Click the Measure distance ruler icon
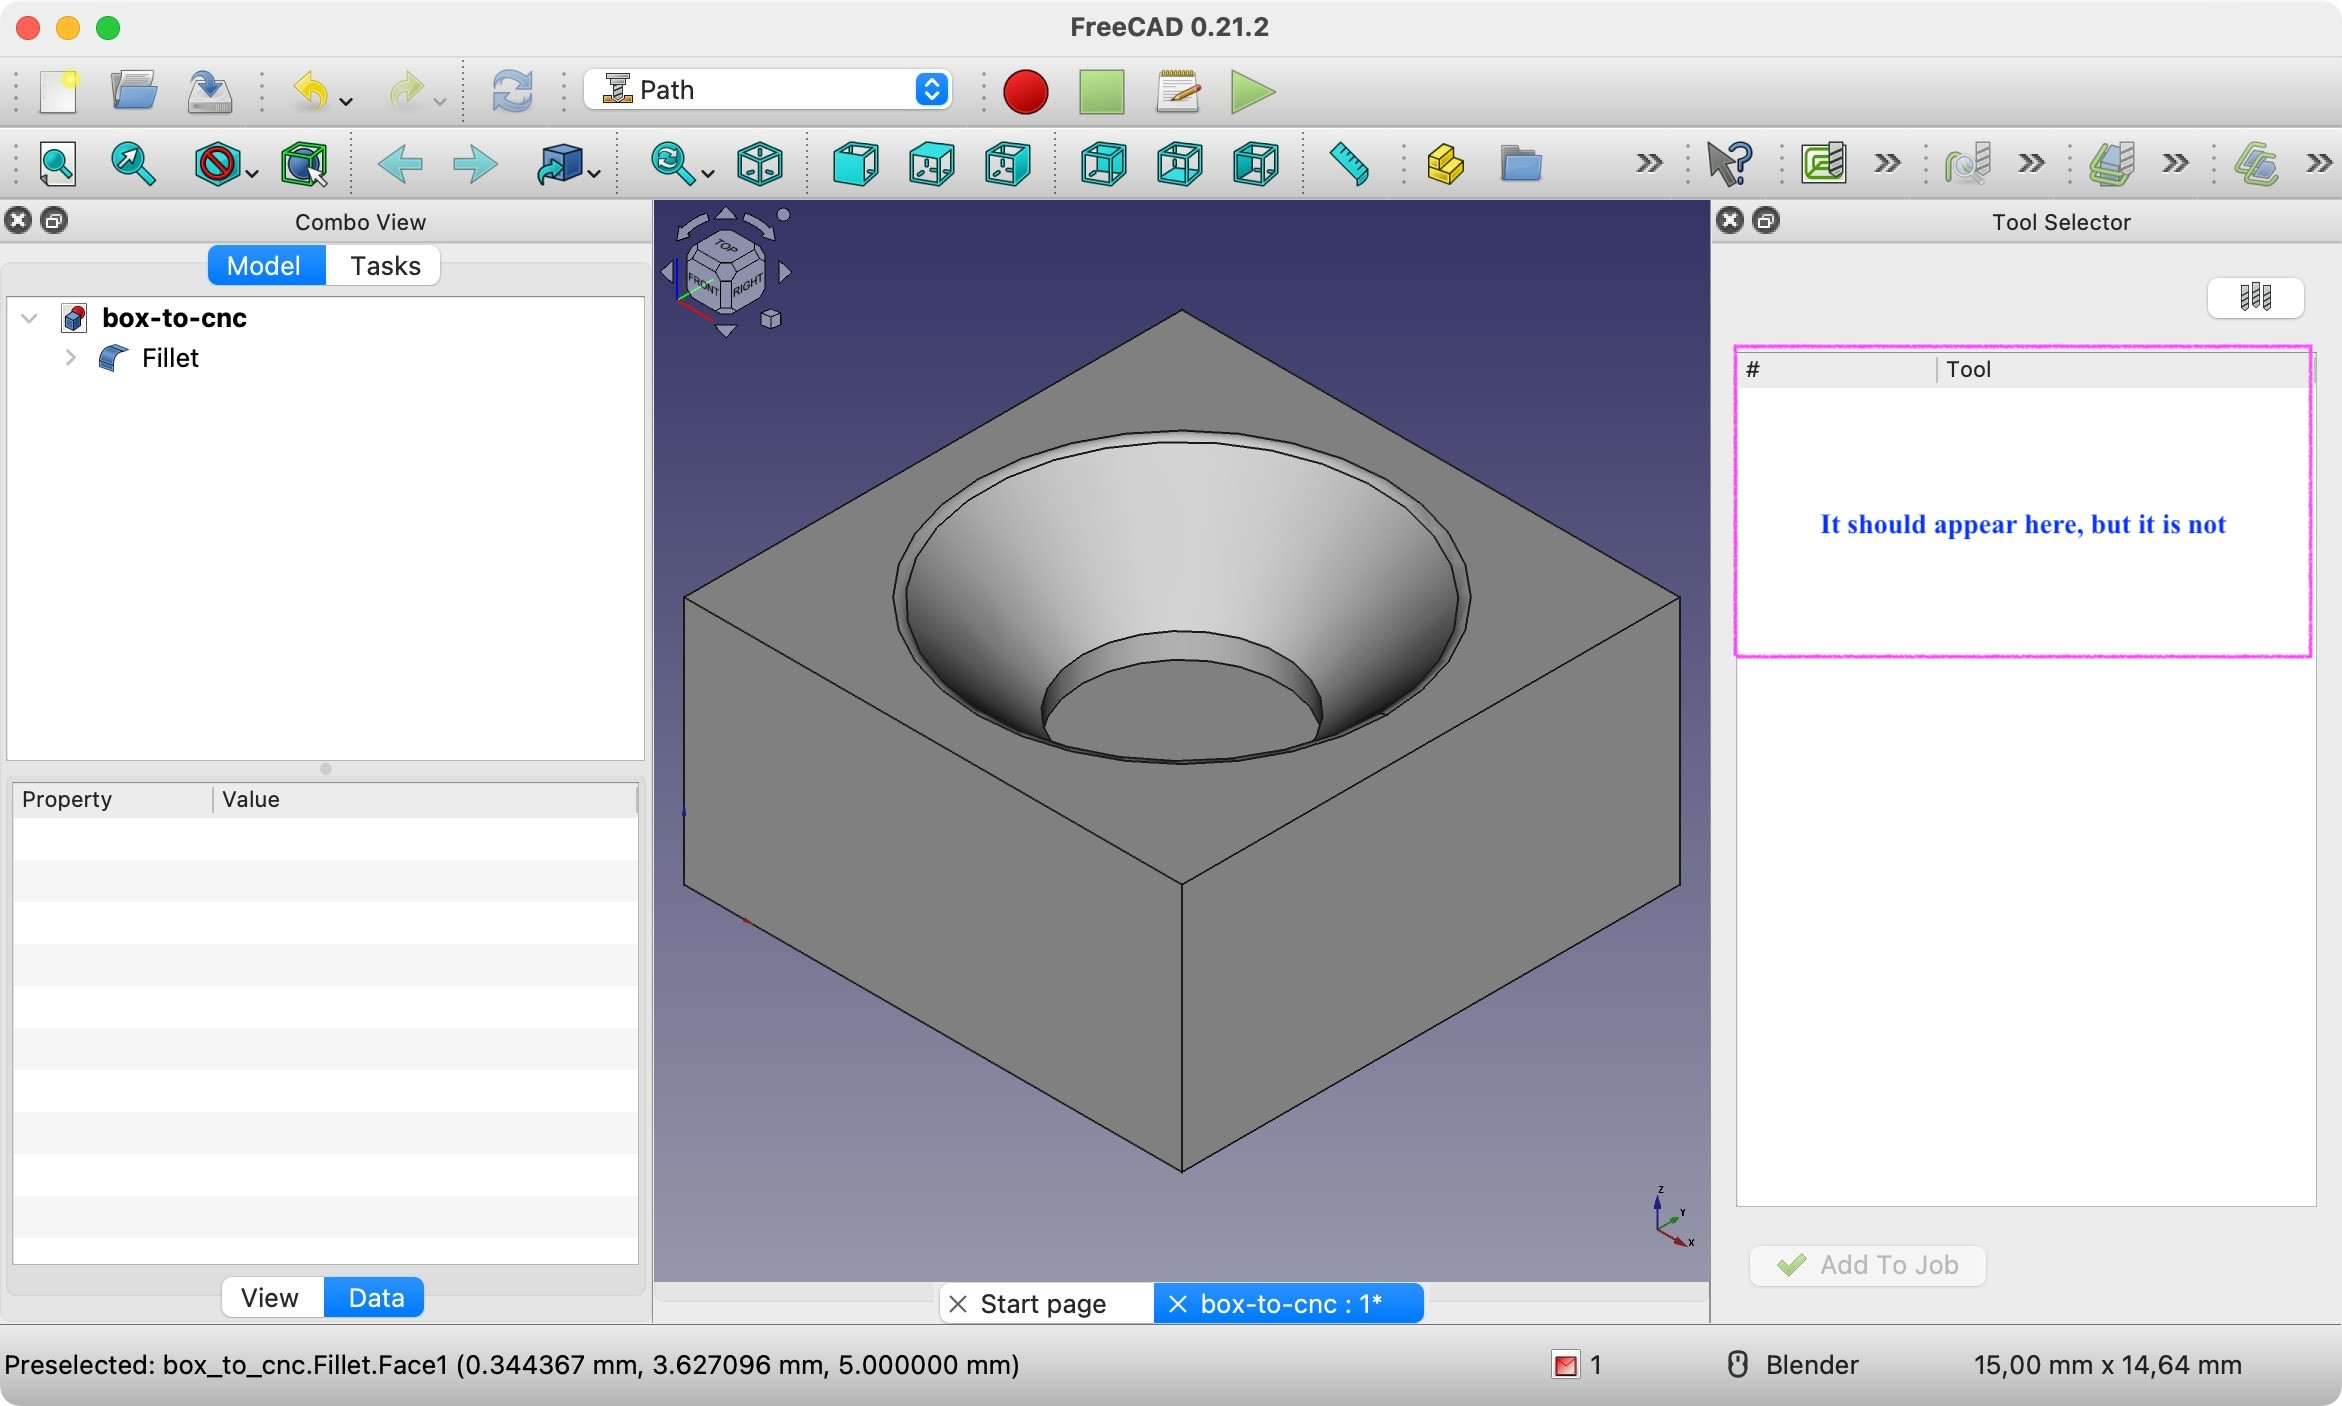This screenshot has width=2342, height=1406. [x=1348, y=163]
